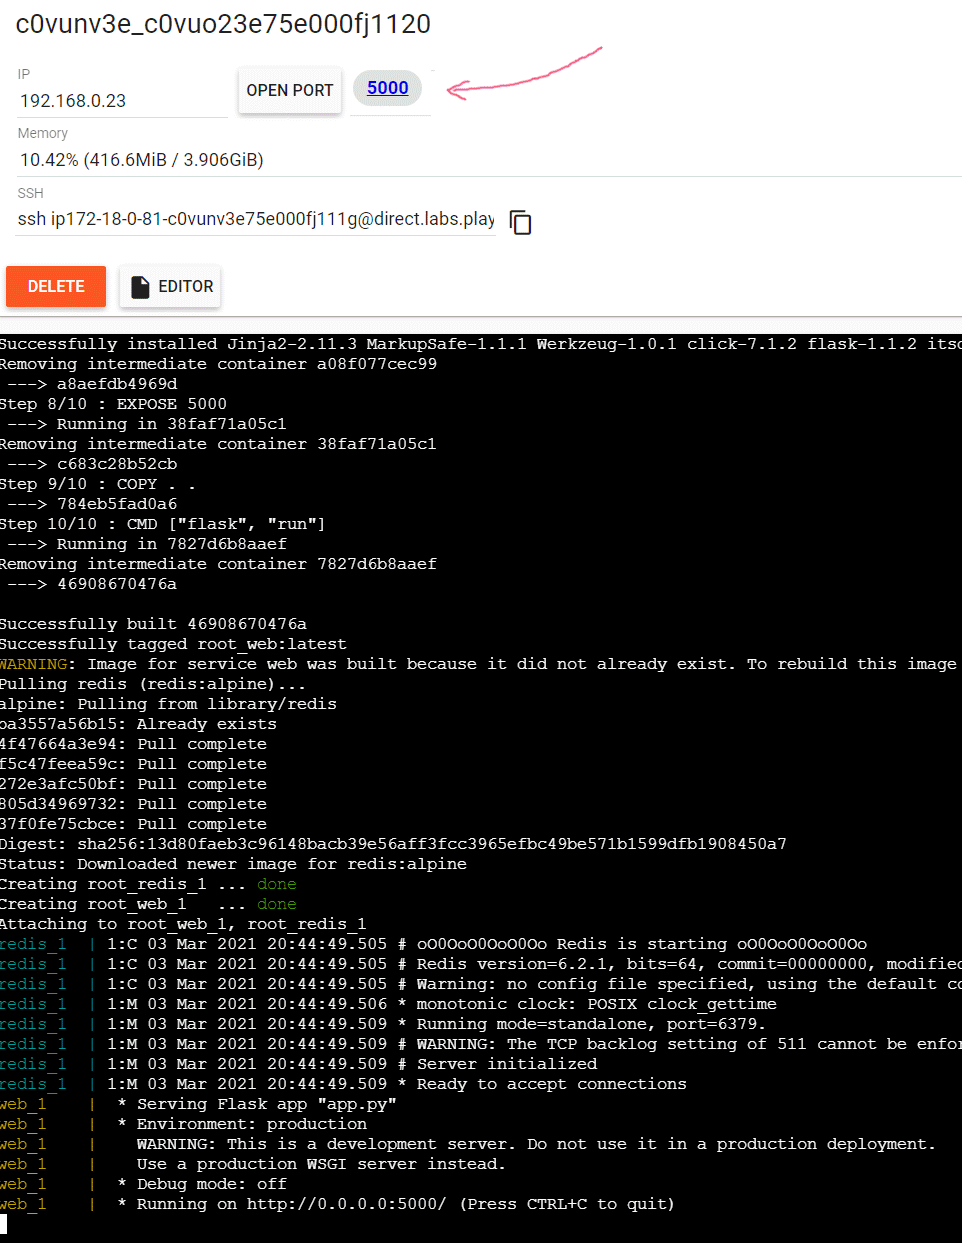Click the Digest sha256 line in the terminal
This screenshot has width=962, height=1243.
[392, 844]
